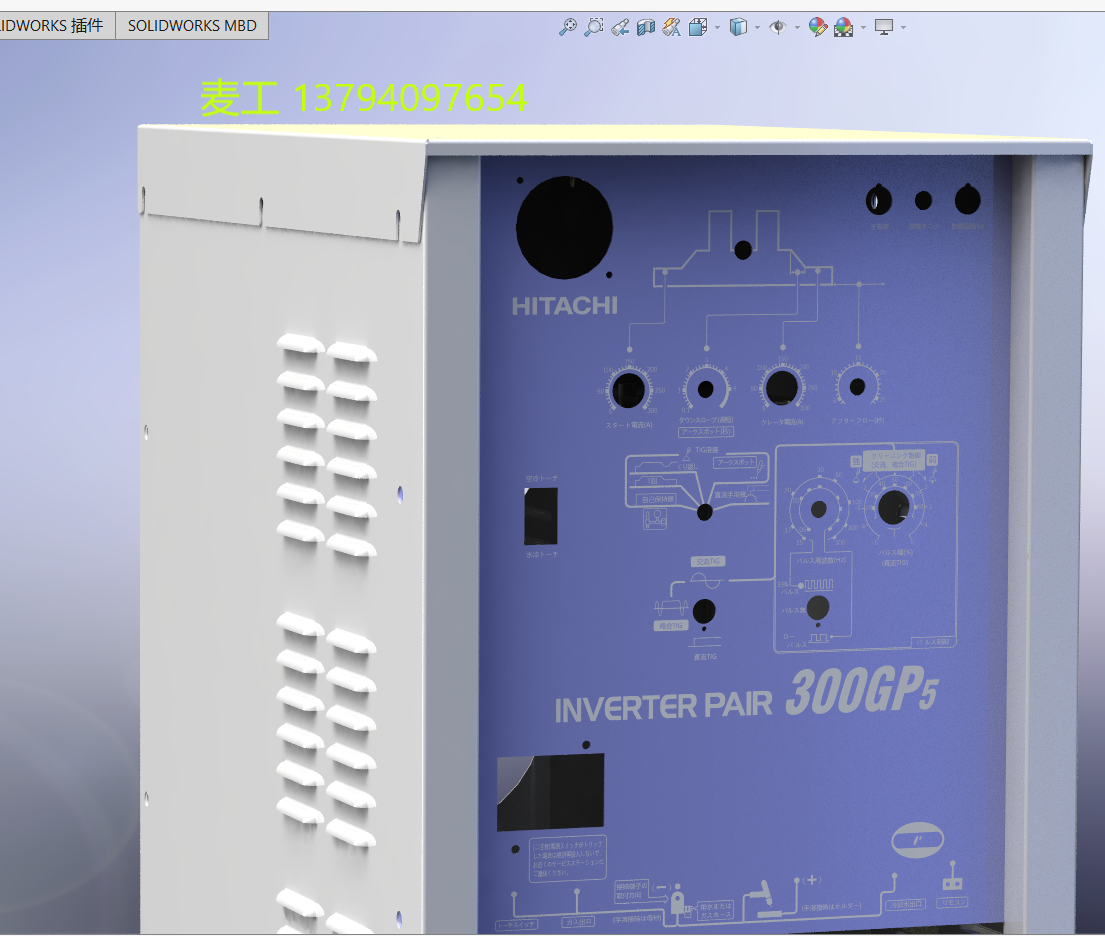Click the View Settings monitor icon
The width and height of the screenshot is (1105, 936).
pyautogui.click(x=884, y=27)
